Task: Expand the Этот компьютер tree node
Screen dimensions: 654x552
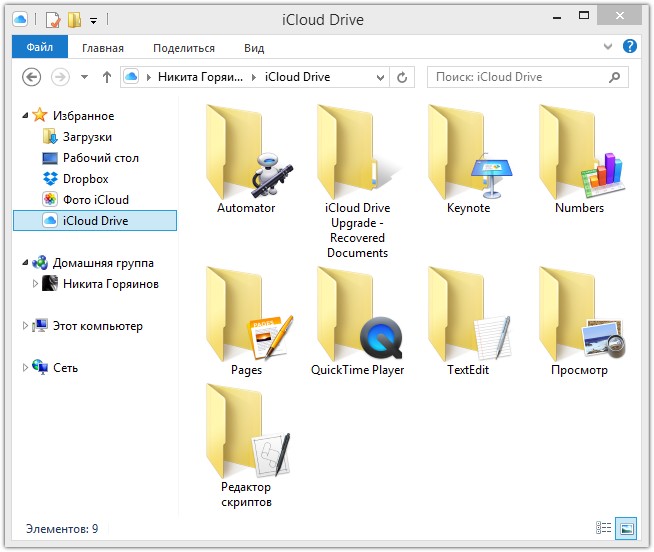Action: click(x=25, y=325)
